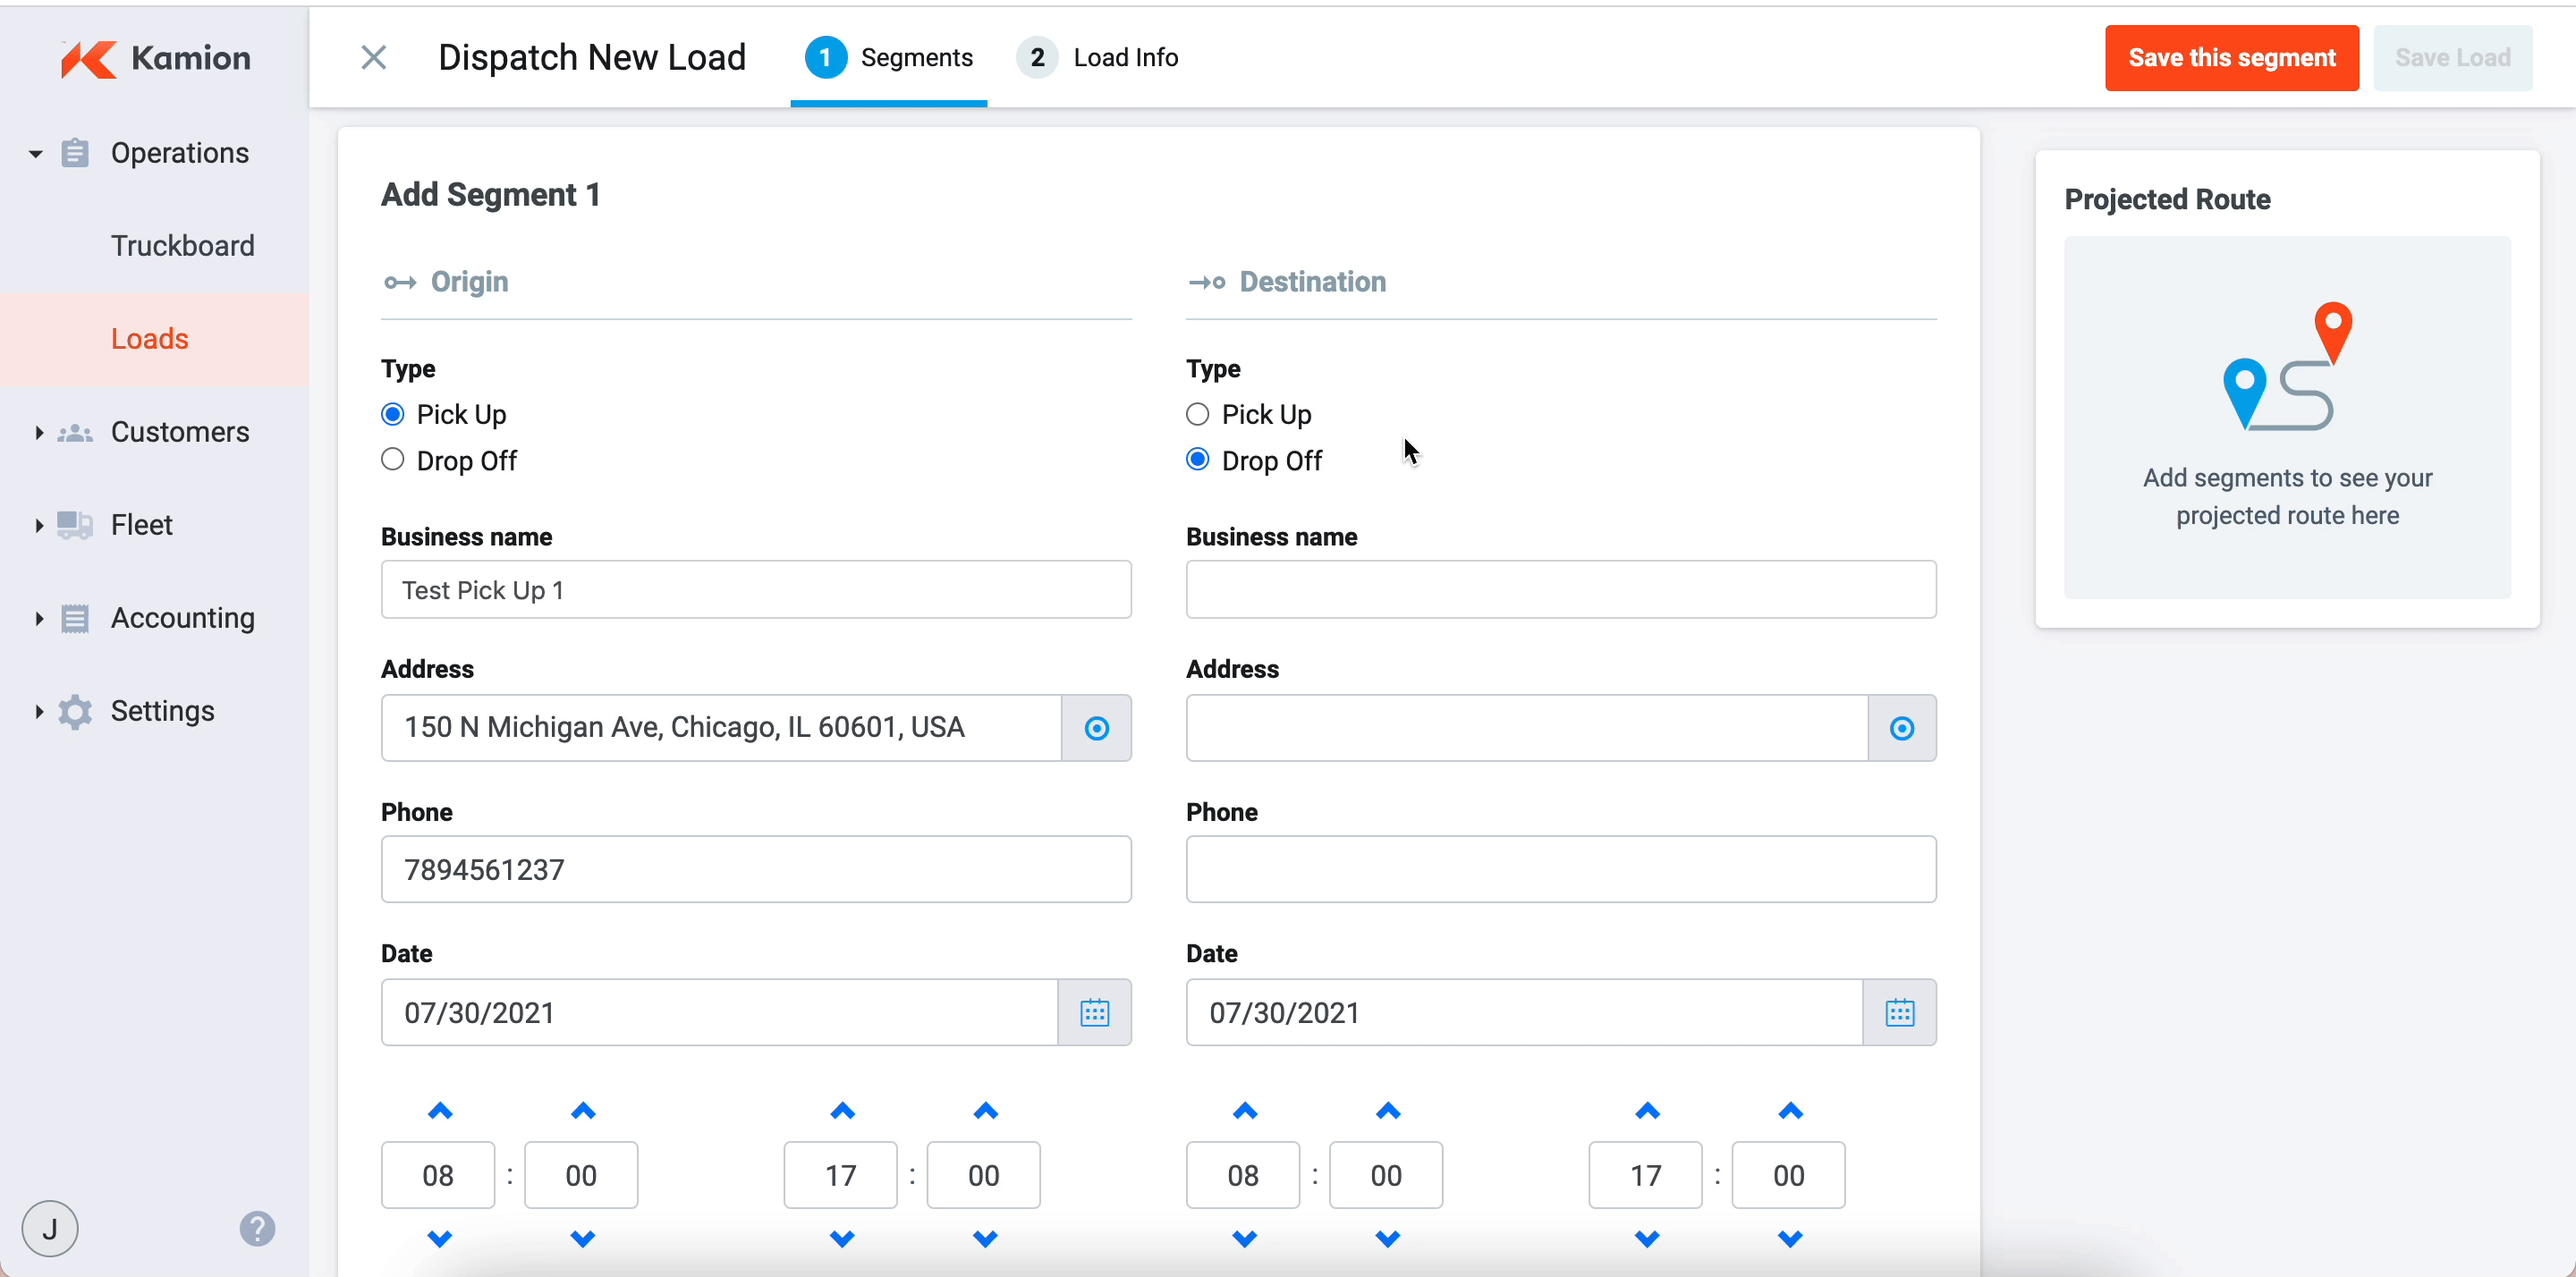Image resolution: width=2576 pixels, height=1277 pixels.
Task: Click the Destination Business name field
Action: coord(1560,590)
